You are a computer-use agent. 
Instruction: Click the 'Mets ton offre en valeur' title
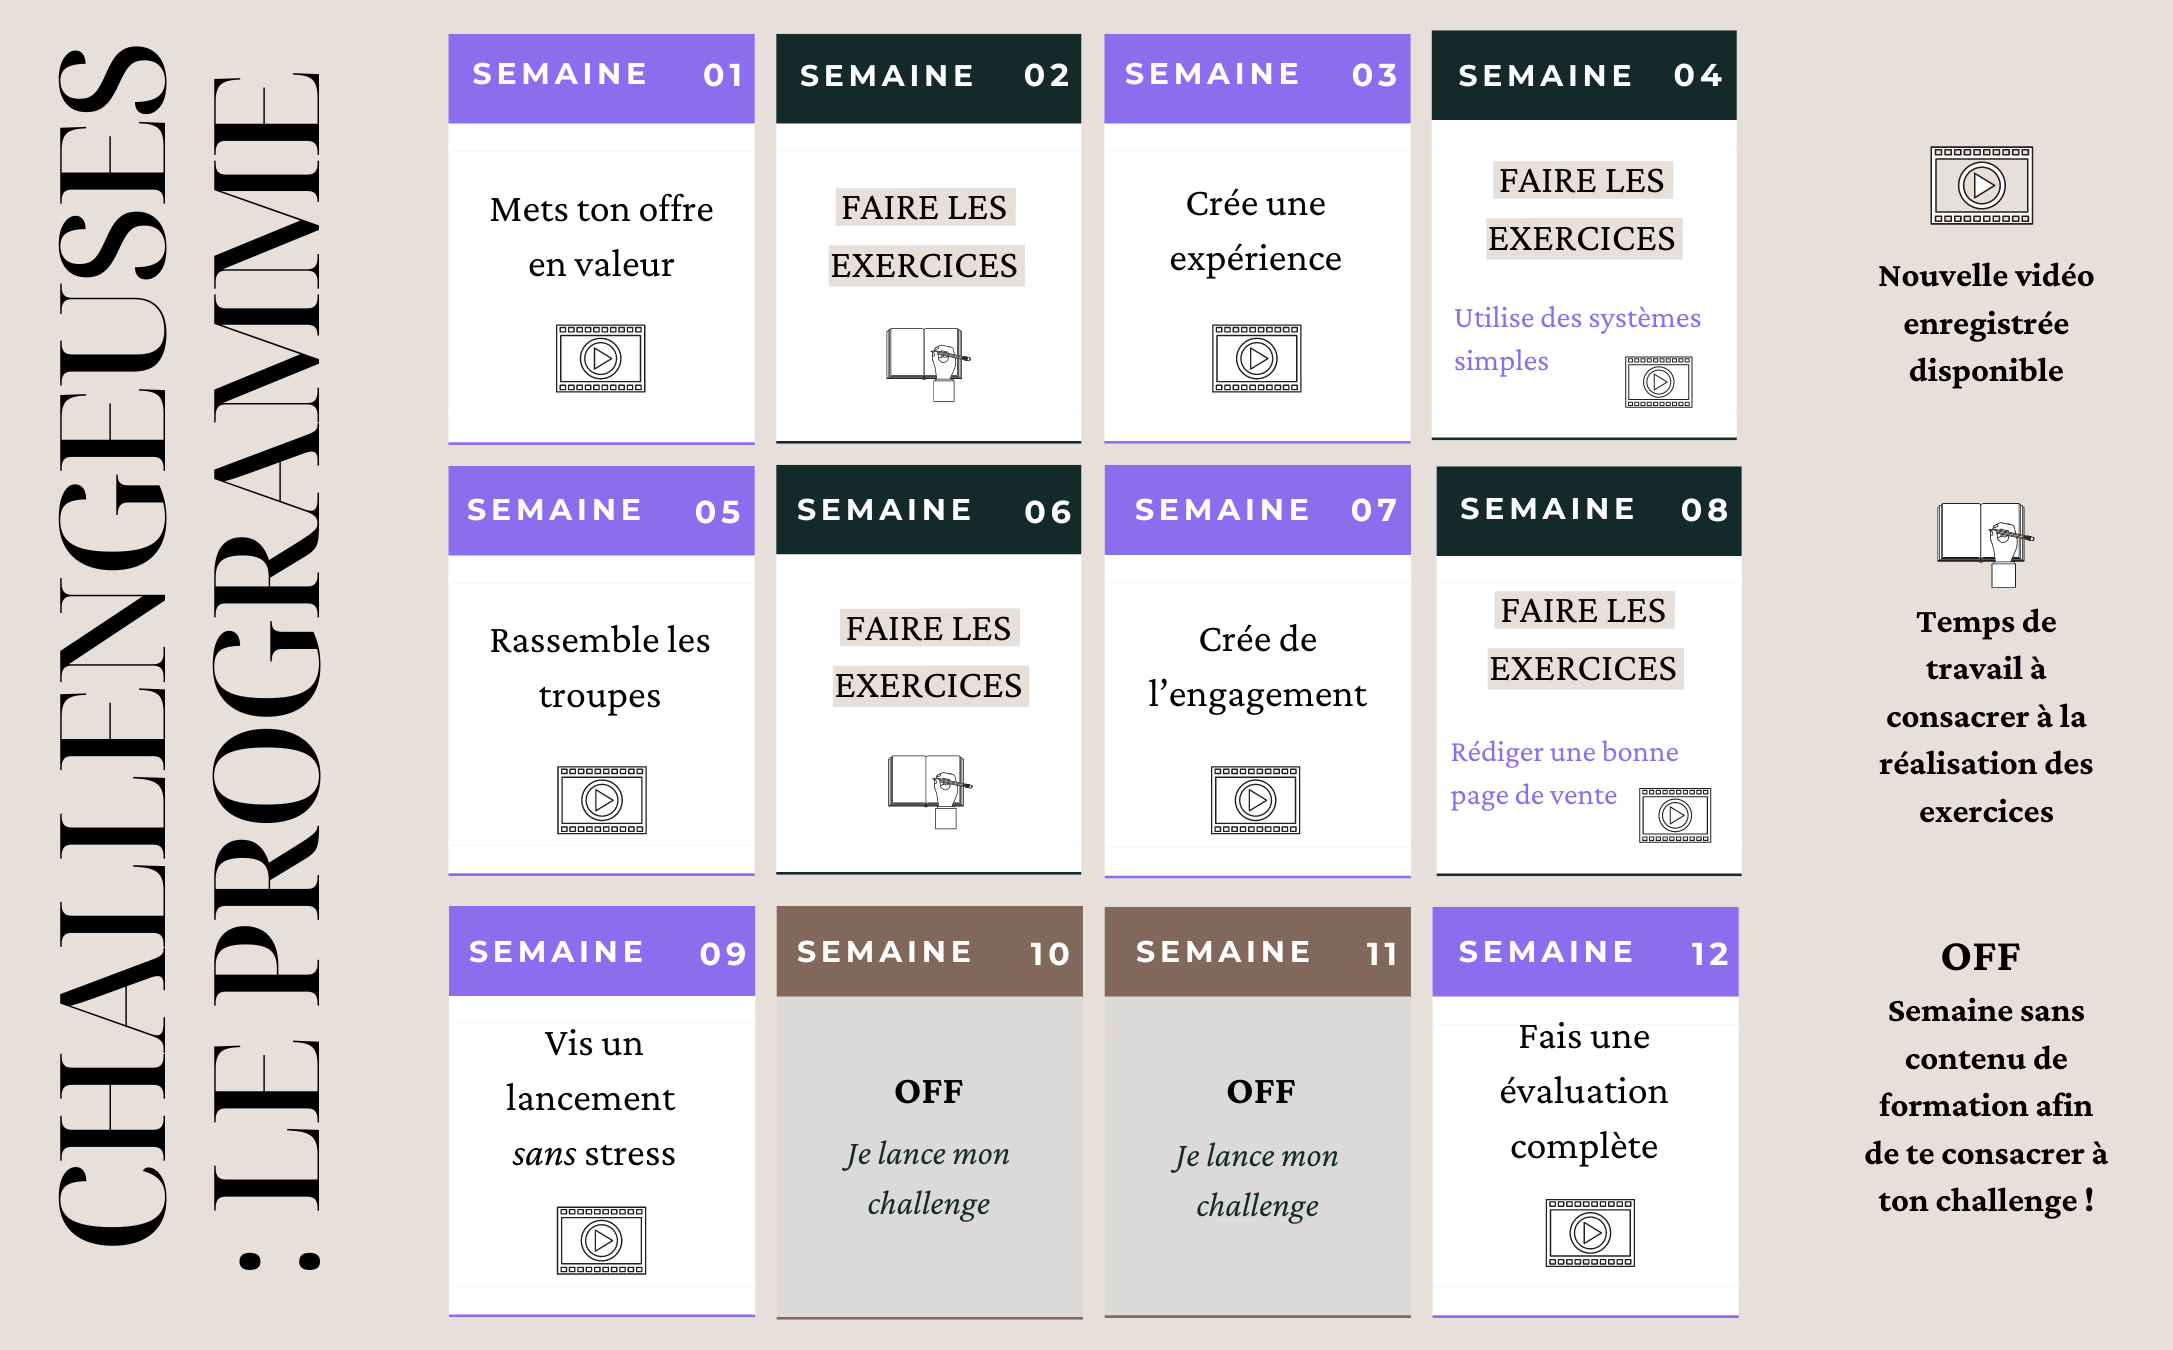pos(601,236)
